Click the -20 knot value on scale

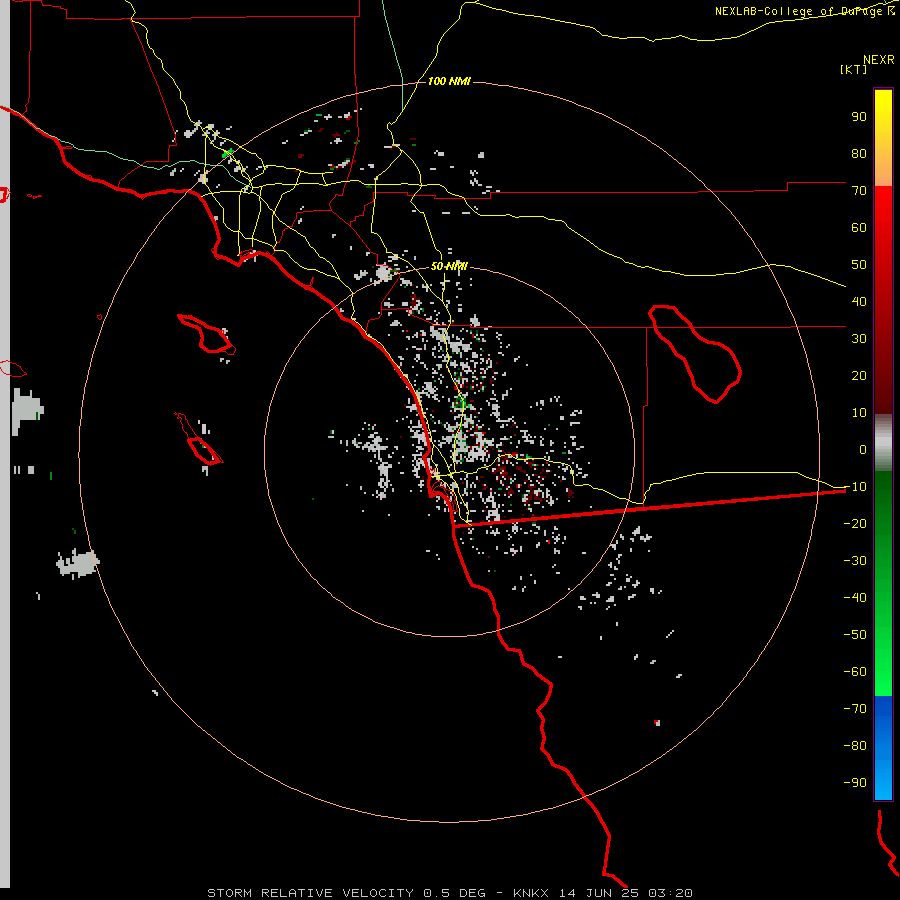[x=855, y=523]
